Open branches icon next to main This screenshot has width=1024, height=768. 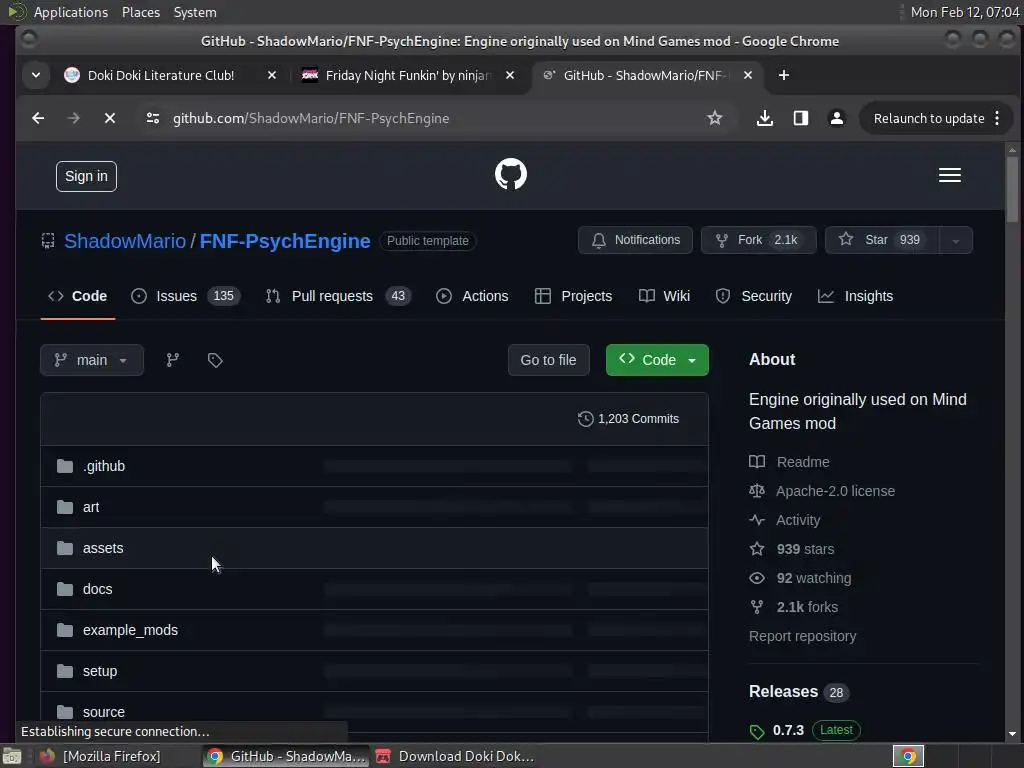coord(172,360)
